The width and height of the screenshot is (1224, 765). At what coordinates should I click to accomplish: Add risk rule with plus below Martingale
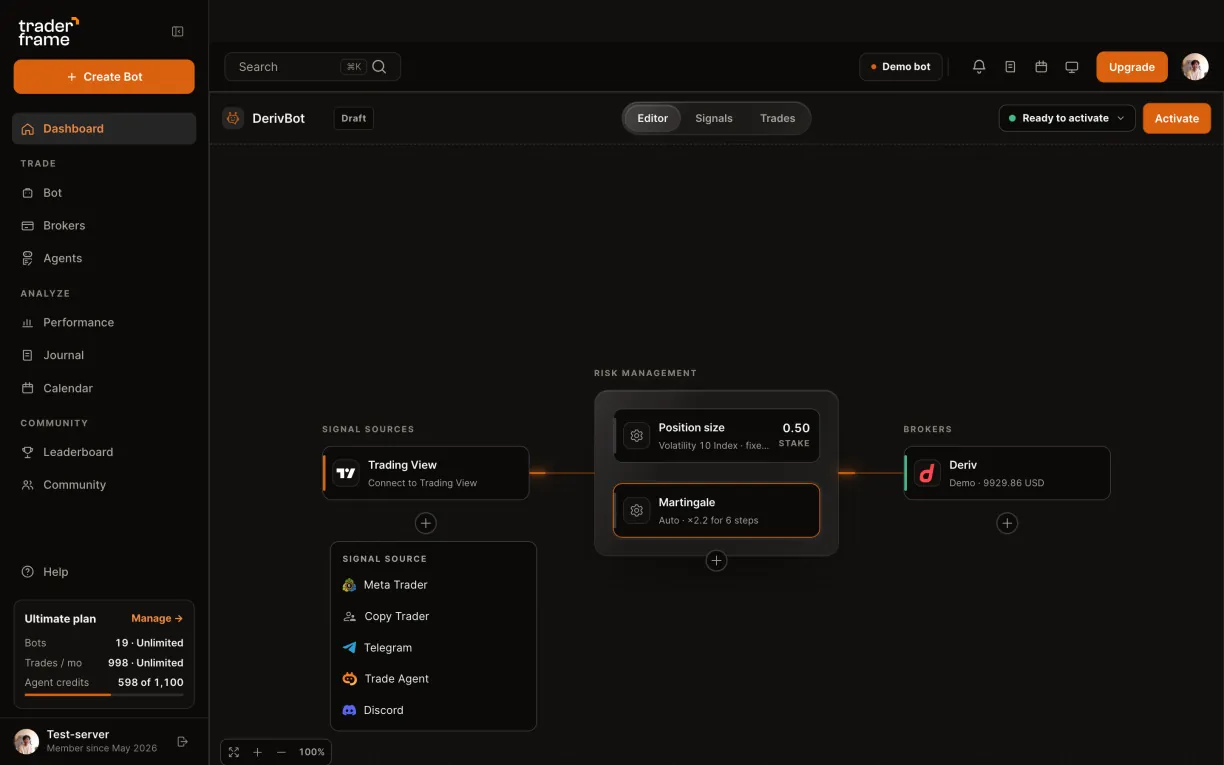point(716,561)
